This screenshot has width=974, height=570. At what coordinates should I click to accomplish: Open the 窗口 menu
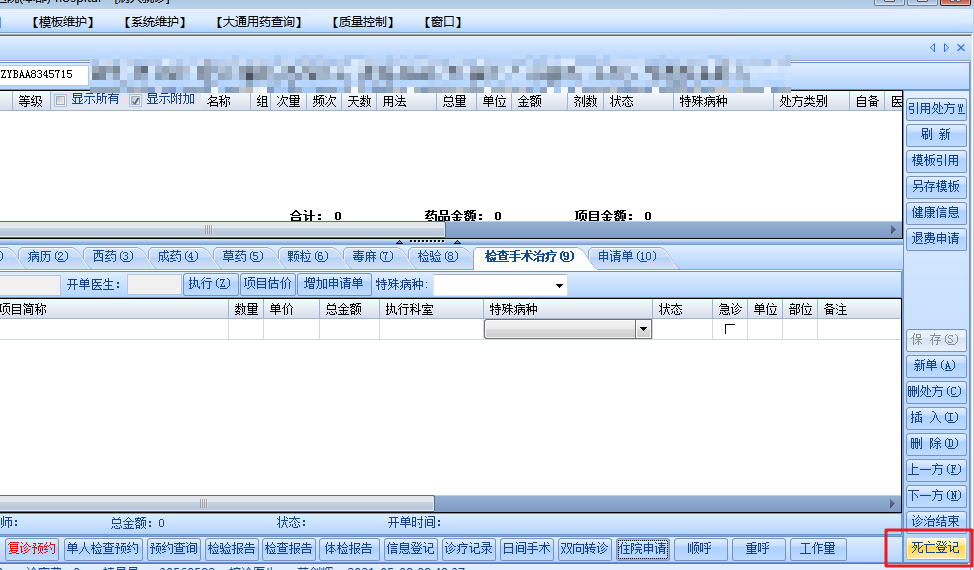tap(443, 22)
